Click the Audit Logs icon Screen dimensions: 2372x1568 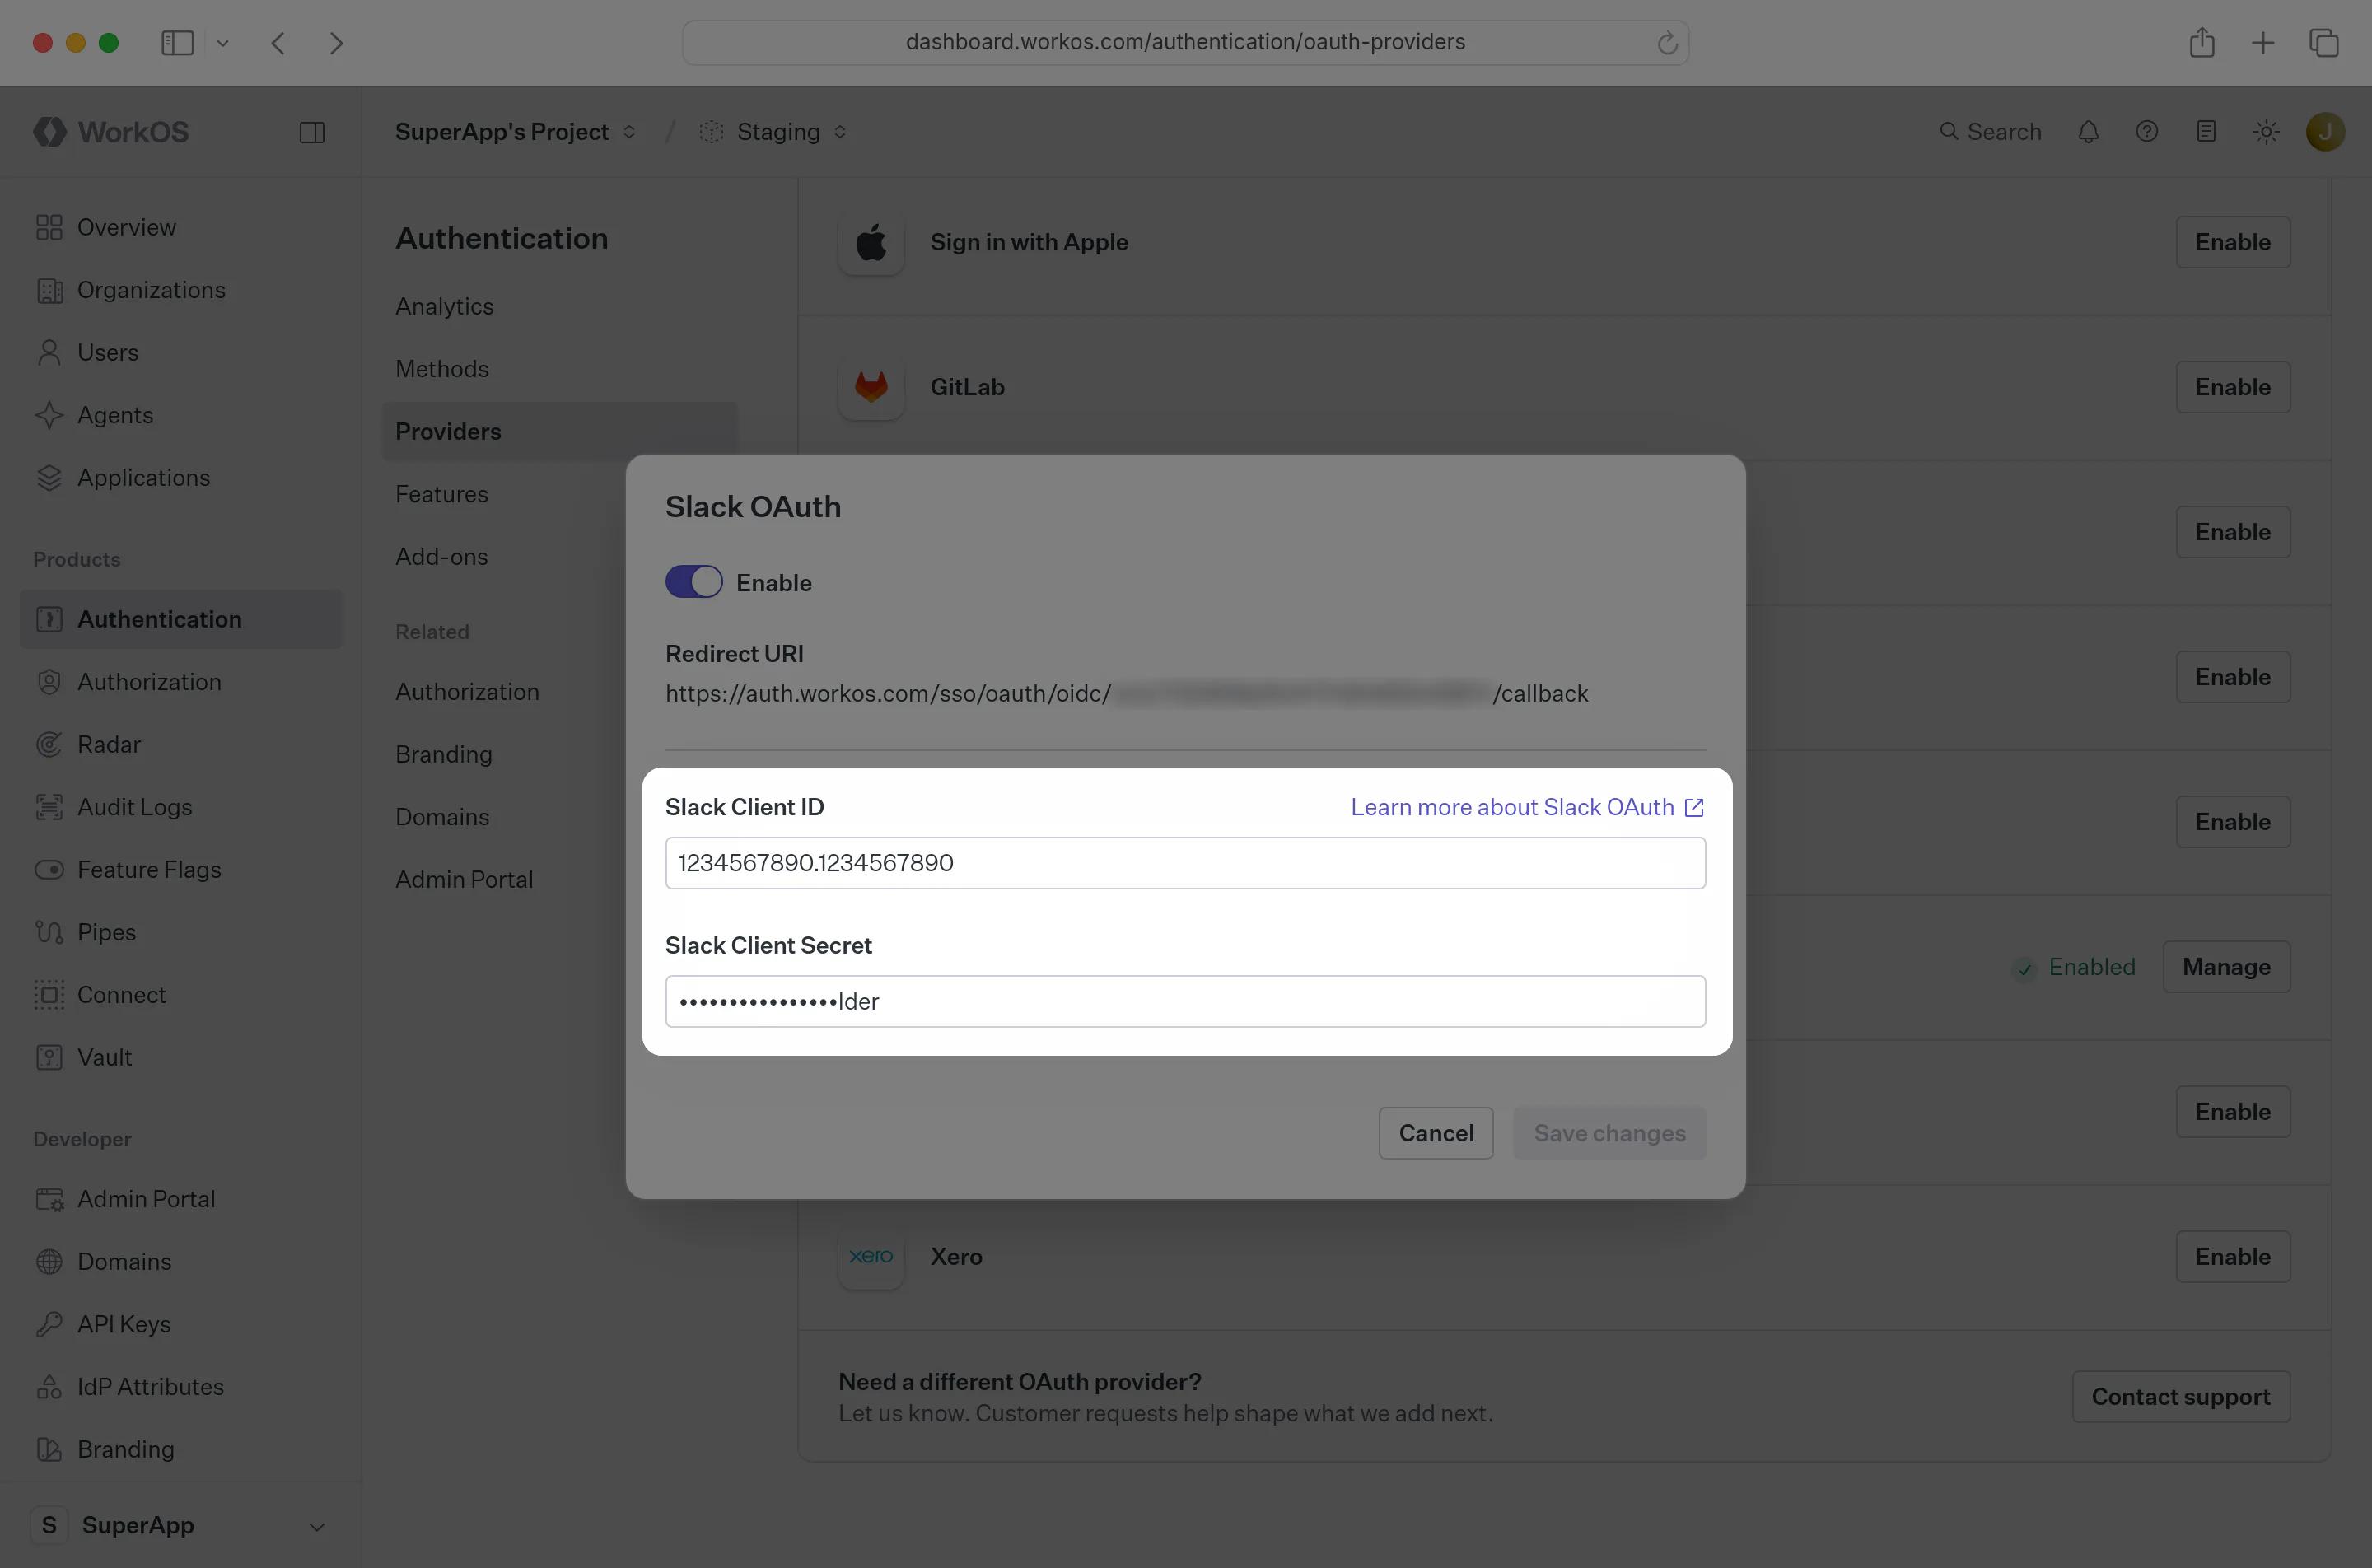49,807
